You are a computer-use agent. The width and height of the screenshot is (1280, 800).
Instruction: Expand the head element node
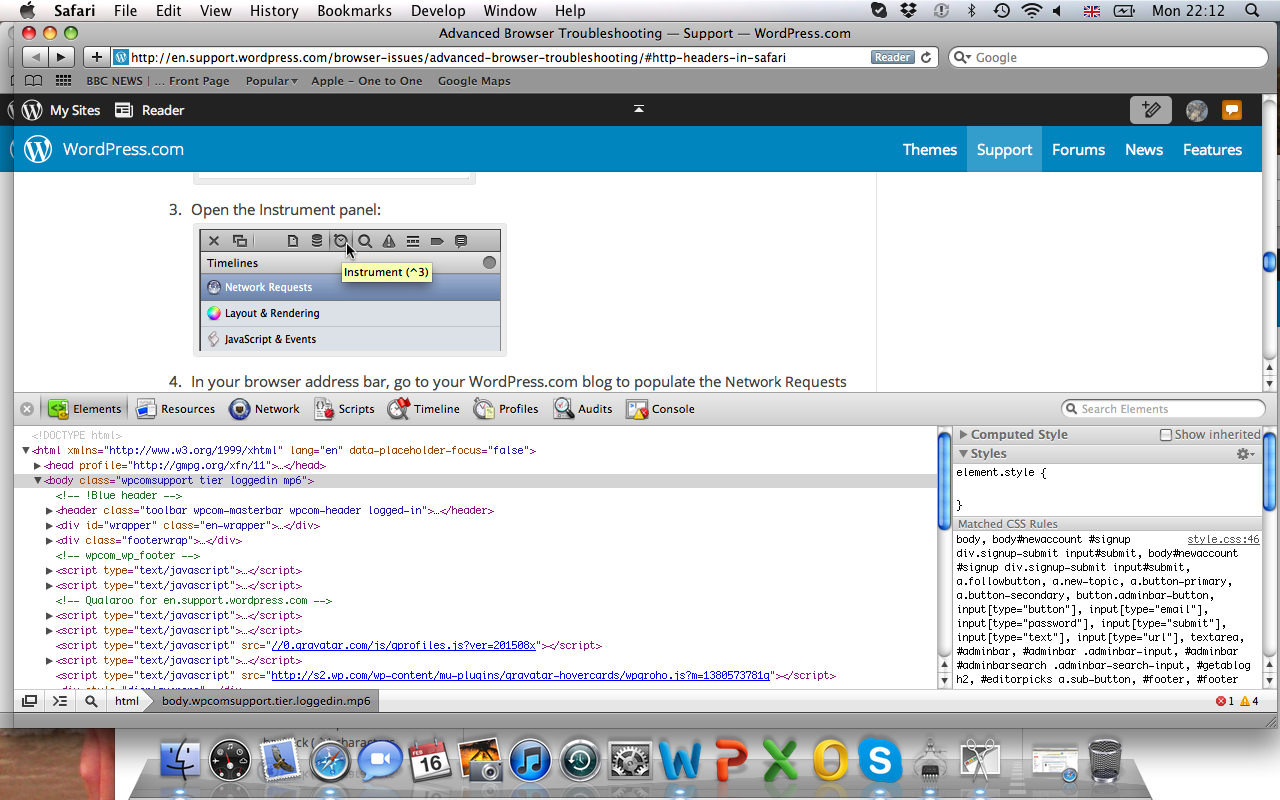38,466
